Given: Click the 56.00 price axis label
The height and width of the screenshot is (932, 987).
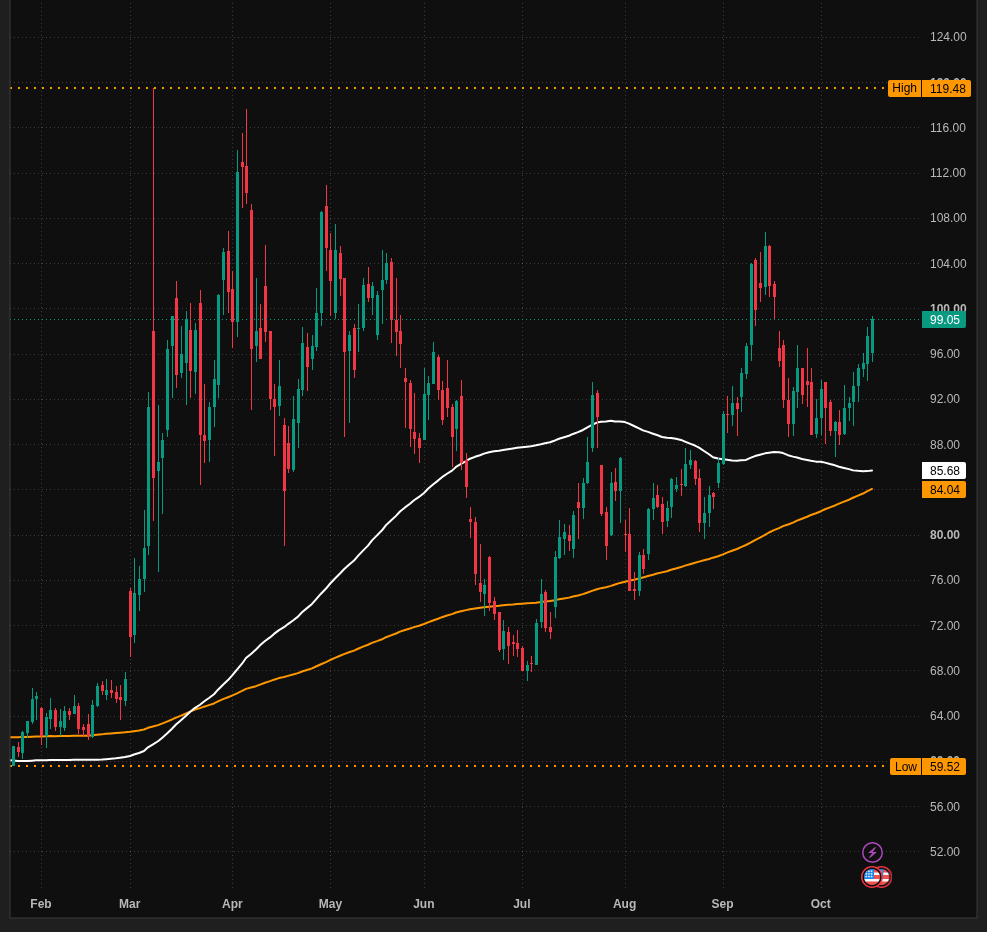Looking at the screenshot, I should (x=945, y=807).
